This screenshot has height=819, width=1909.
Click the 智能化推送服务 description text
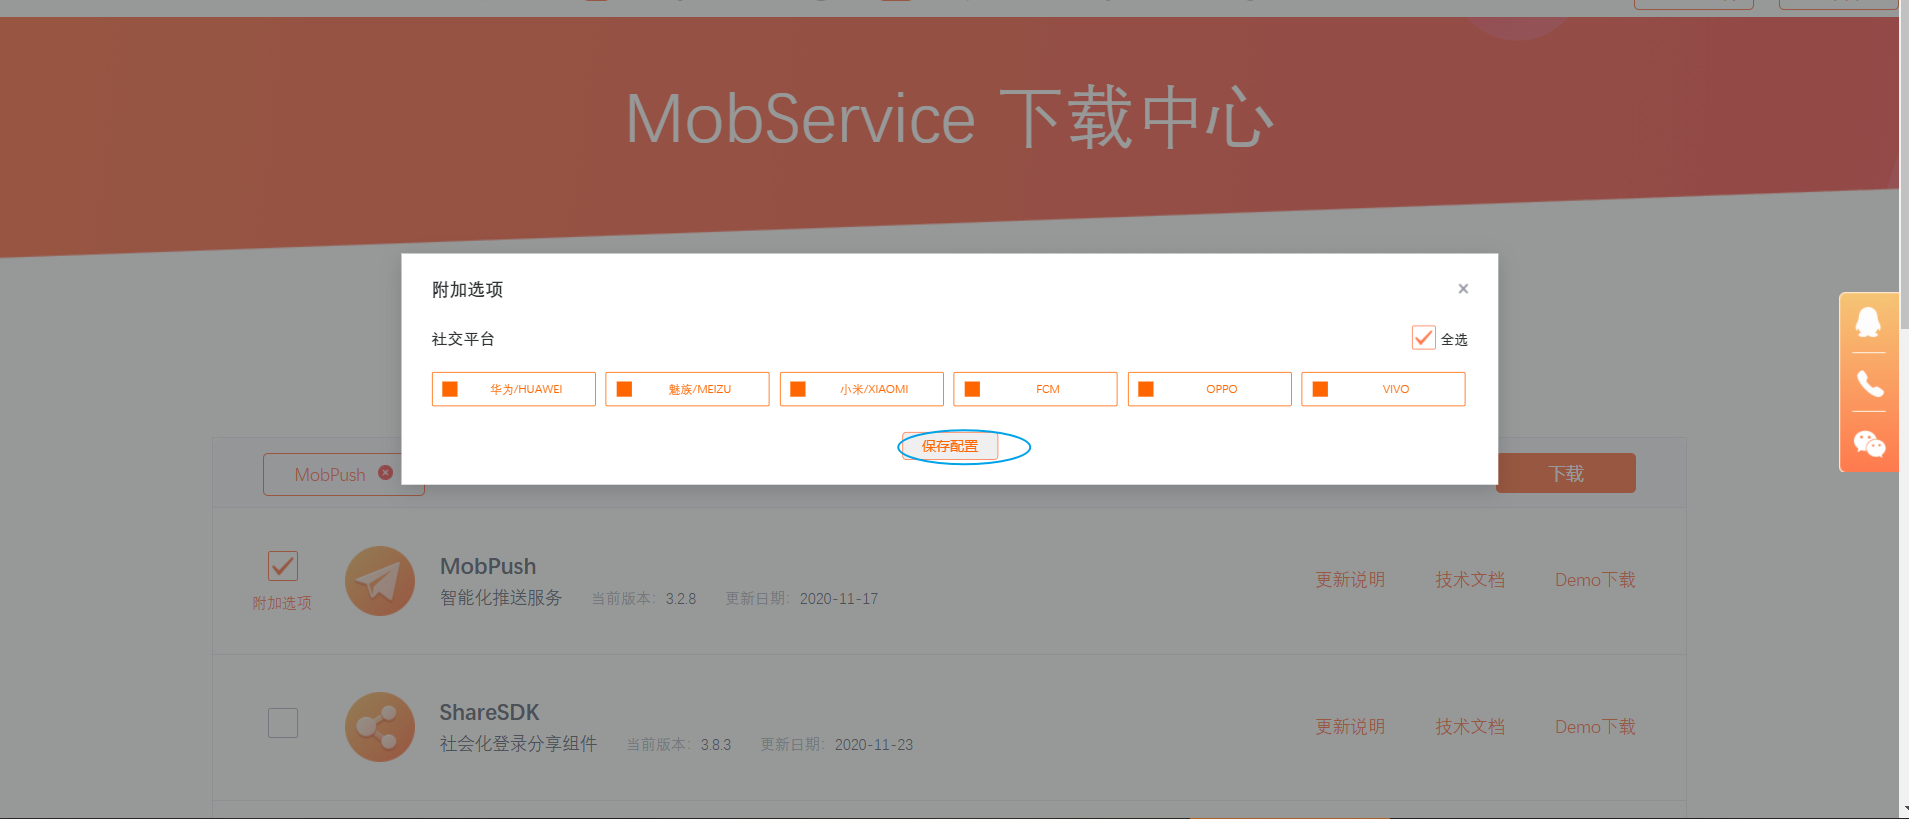coord(501,598)
